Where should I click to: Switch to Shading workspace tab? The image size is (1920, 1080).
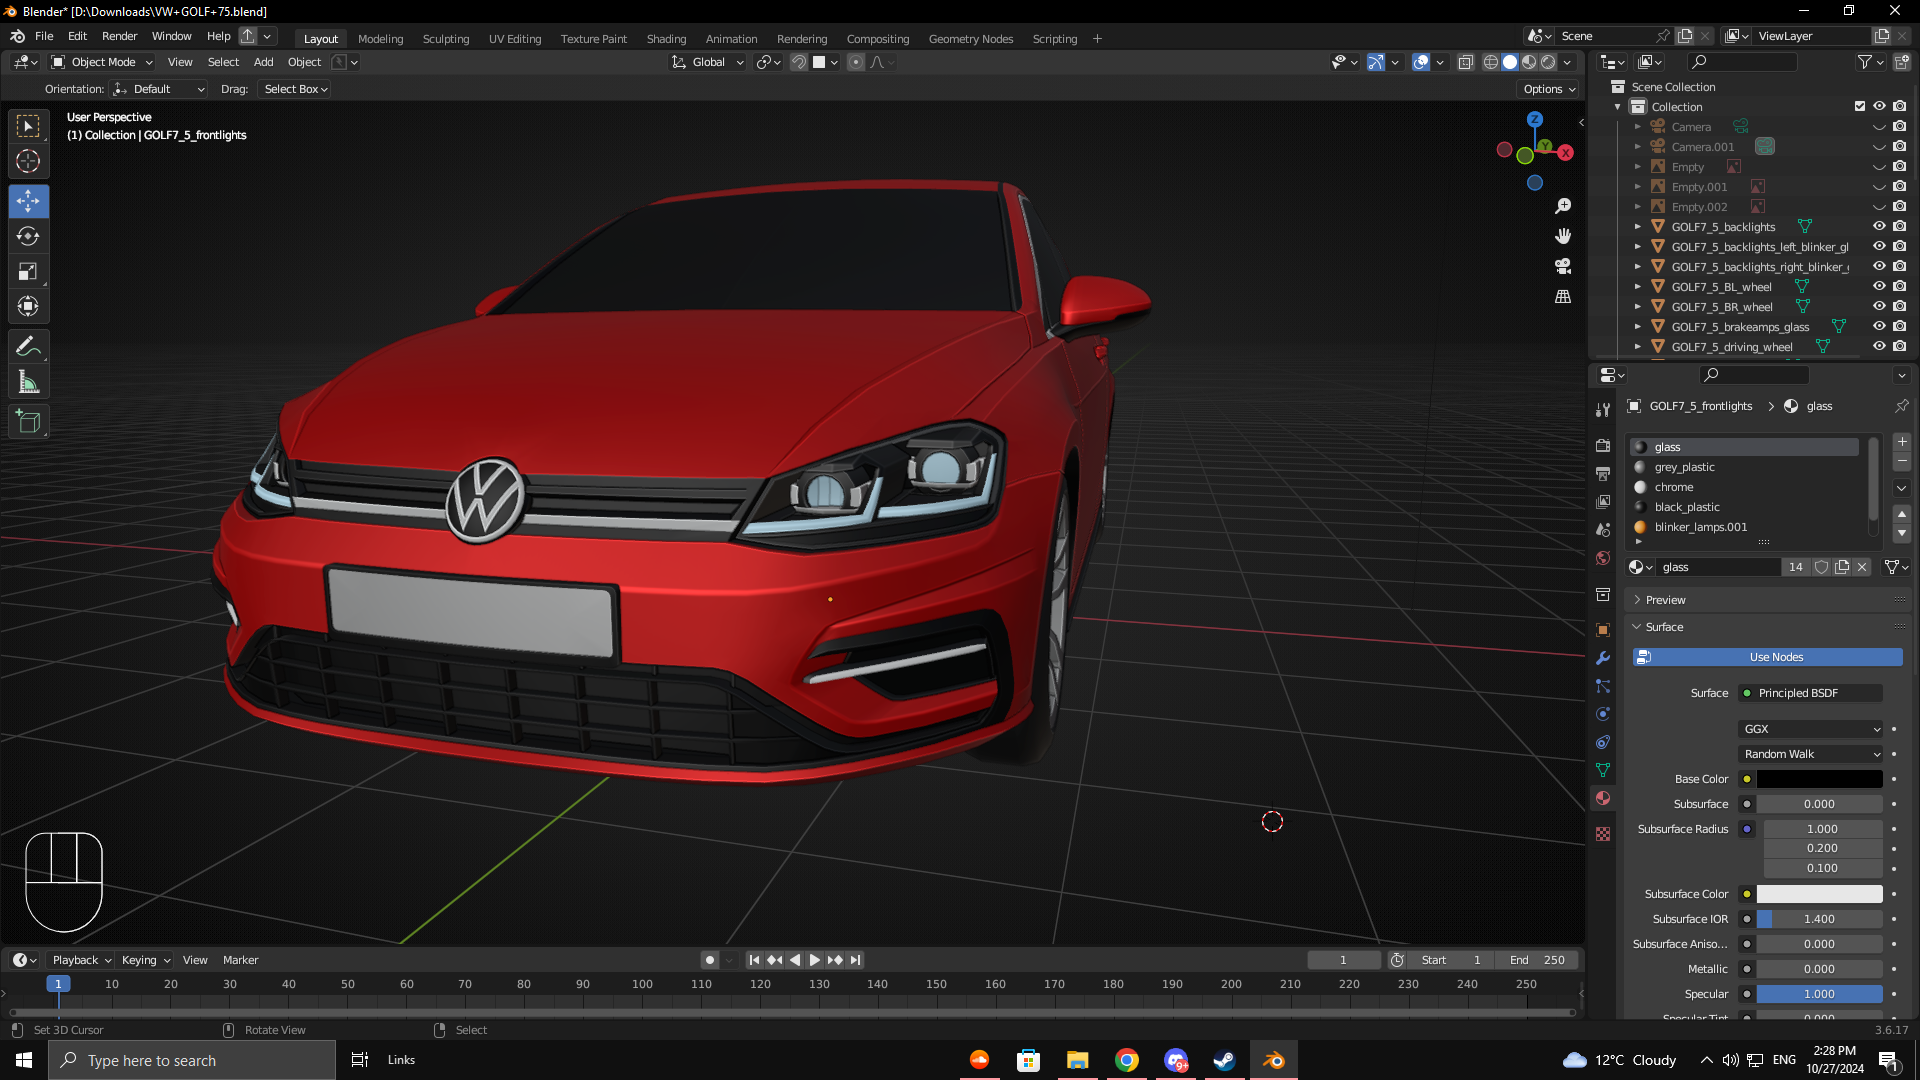(x=666, y=39)
